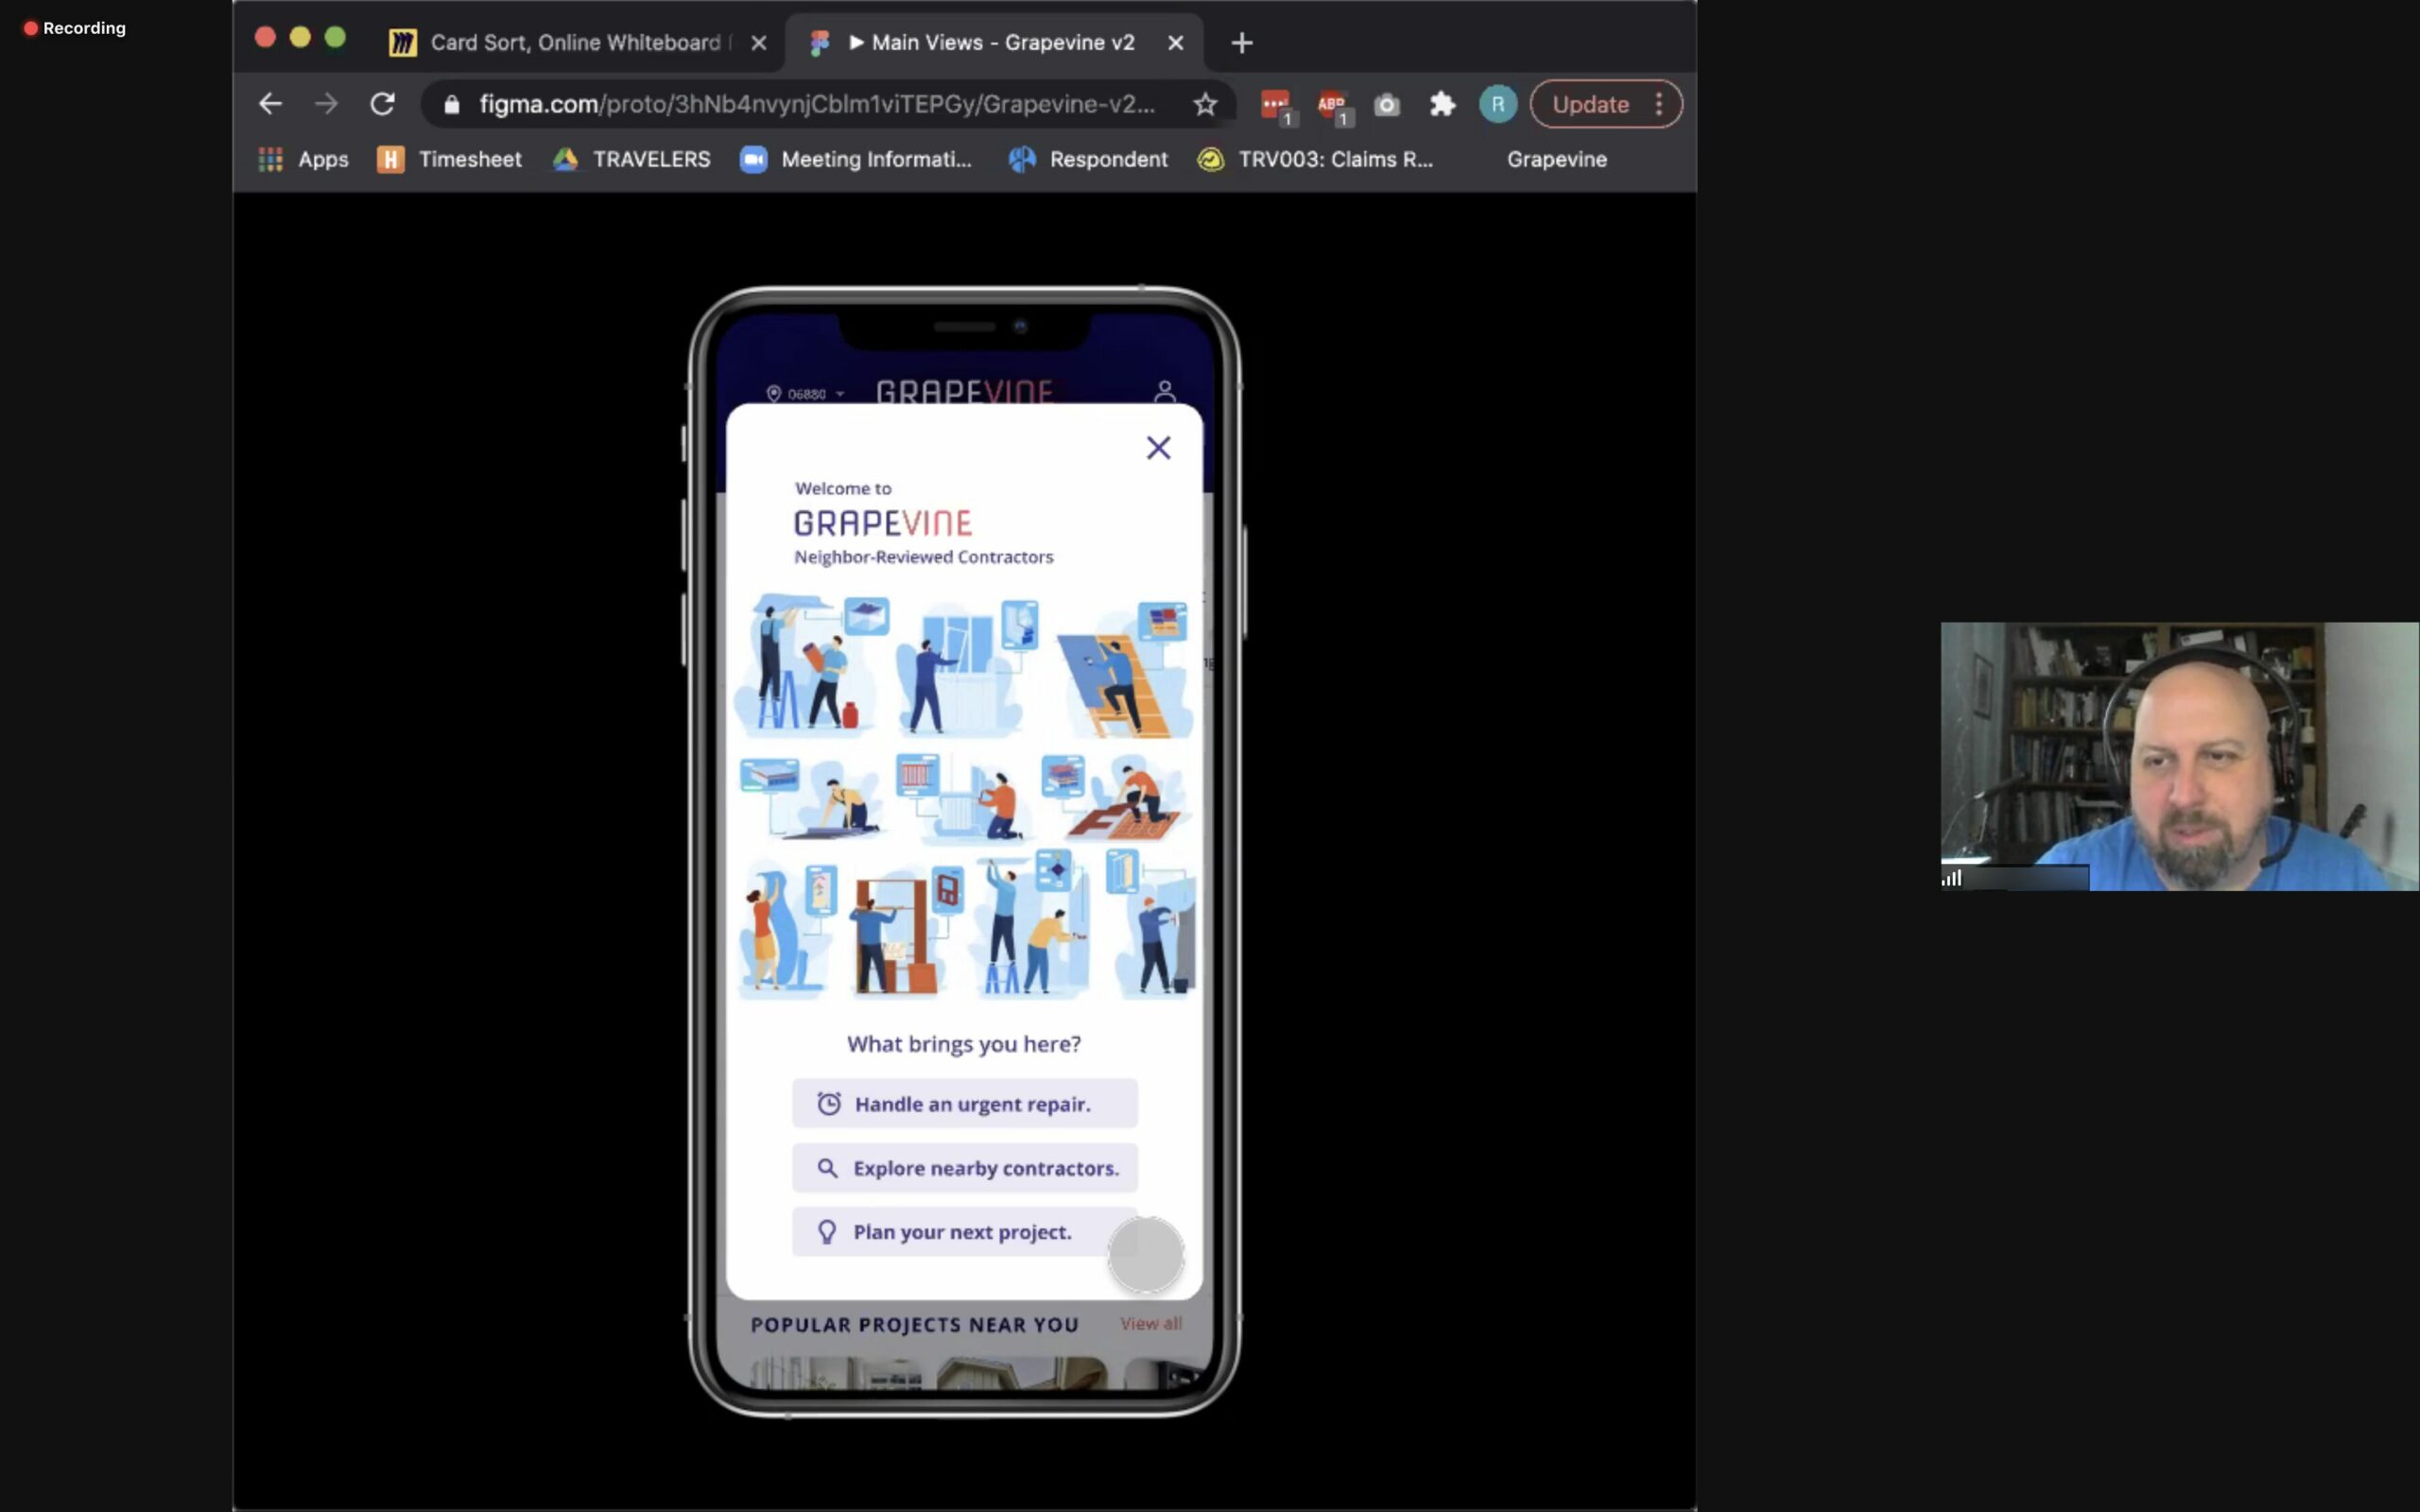This screenshot has width=2420, height=1512.
Task: Click the browser reload icon
Action: [382, 104]
